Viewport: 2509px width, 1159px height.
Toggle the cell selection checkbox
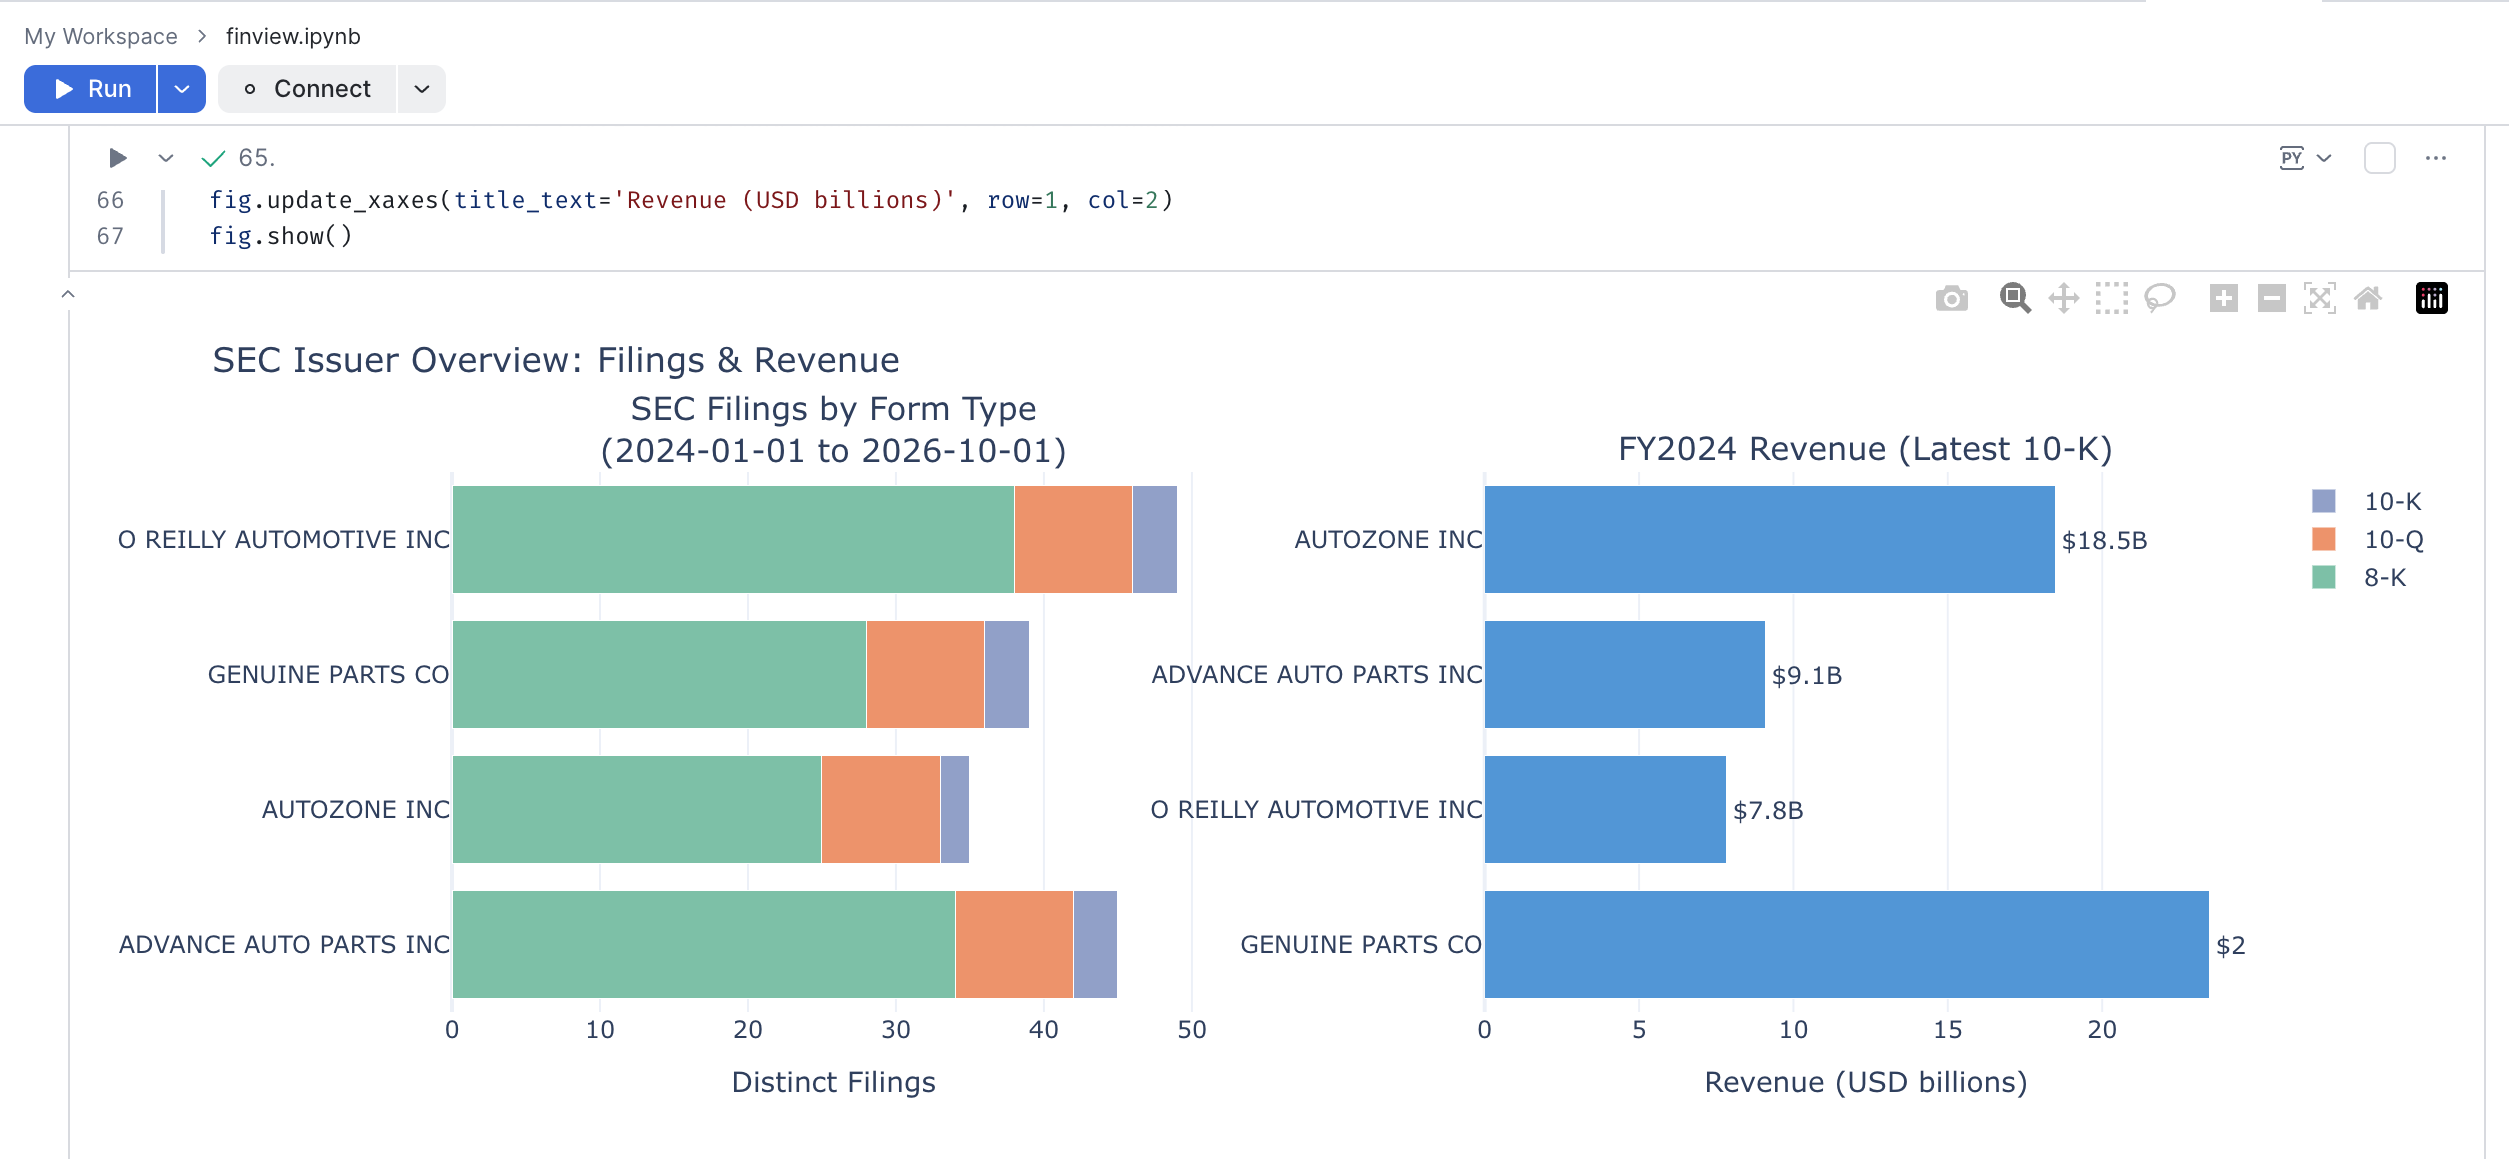tap(2379, 158)
